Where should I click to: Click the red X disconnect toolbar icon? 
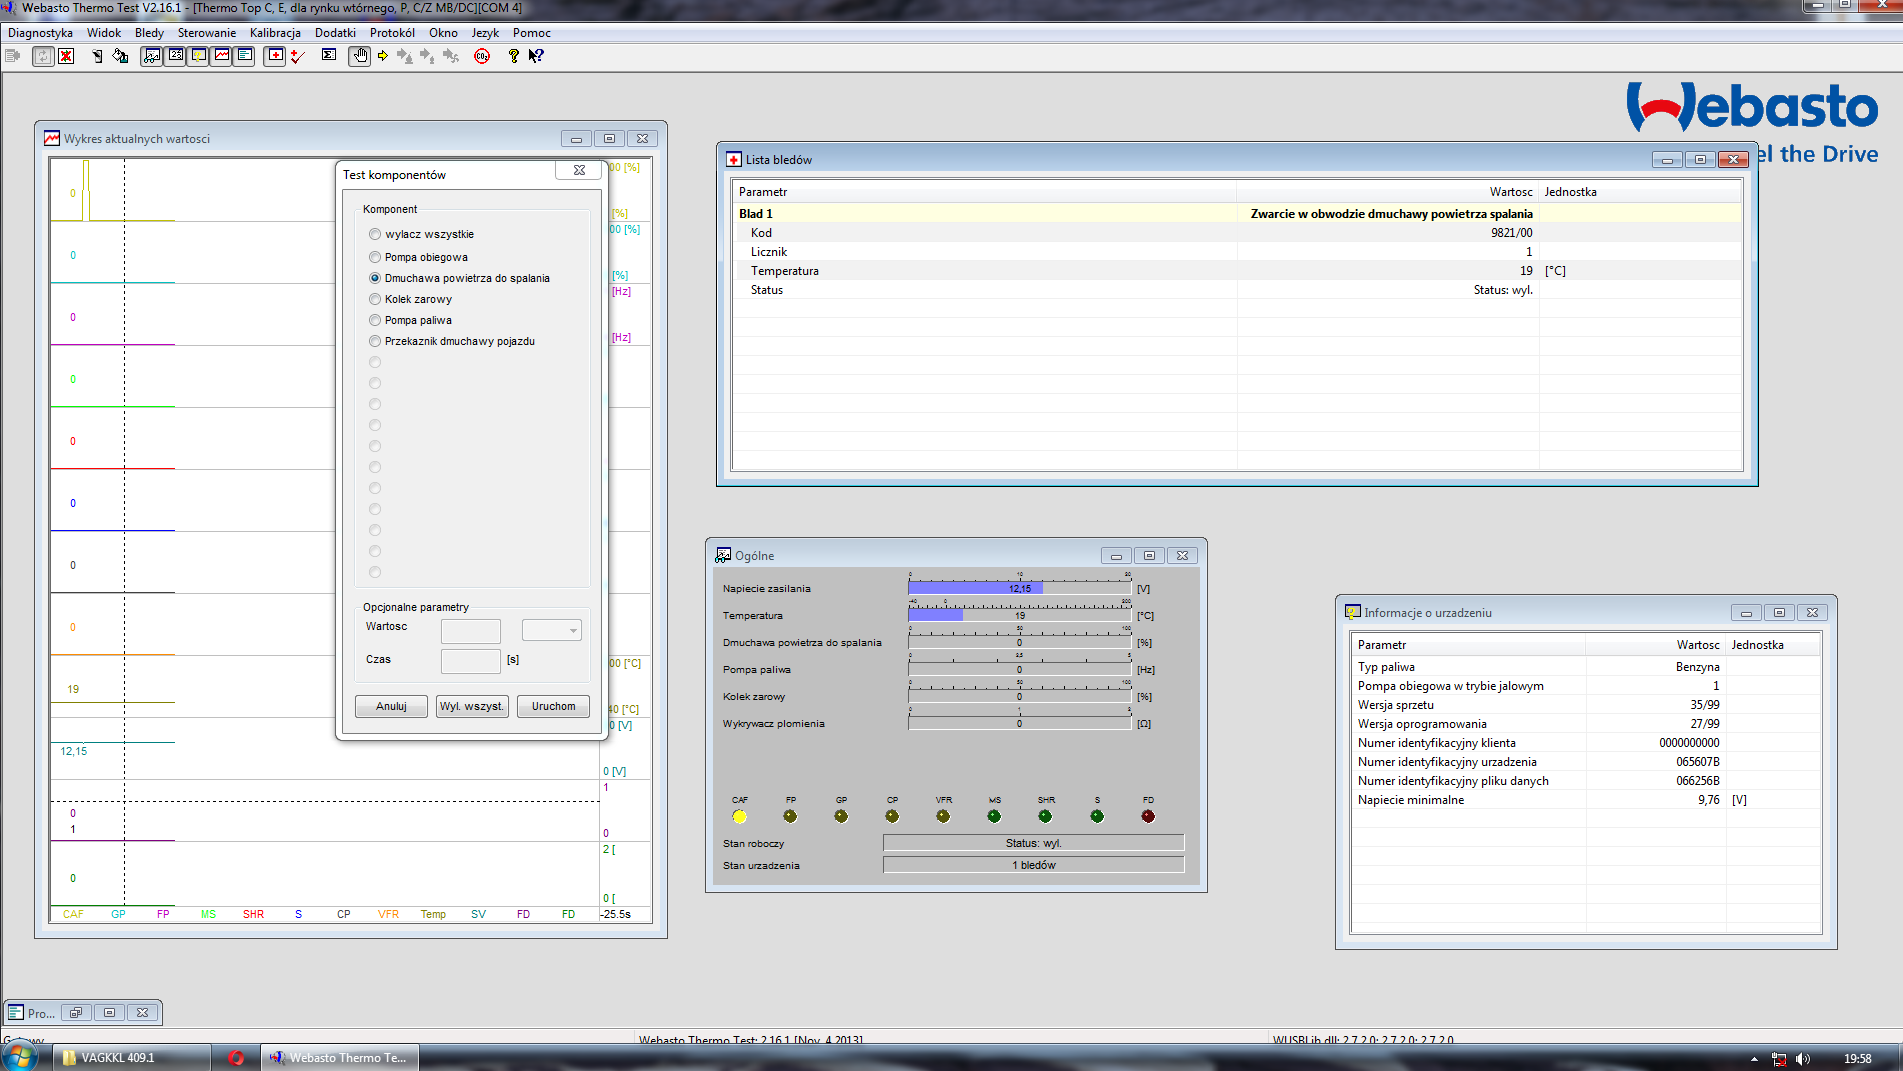coord(66,56)
